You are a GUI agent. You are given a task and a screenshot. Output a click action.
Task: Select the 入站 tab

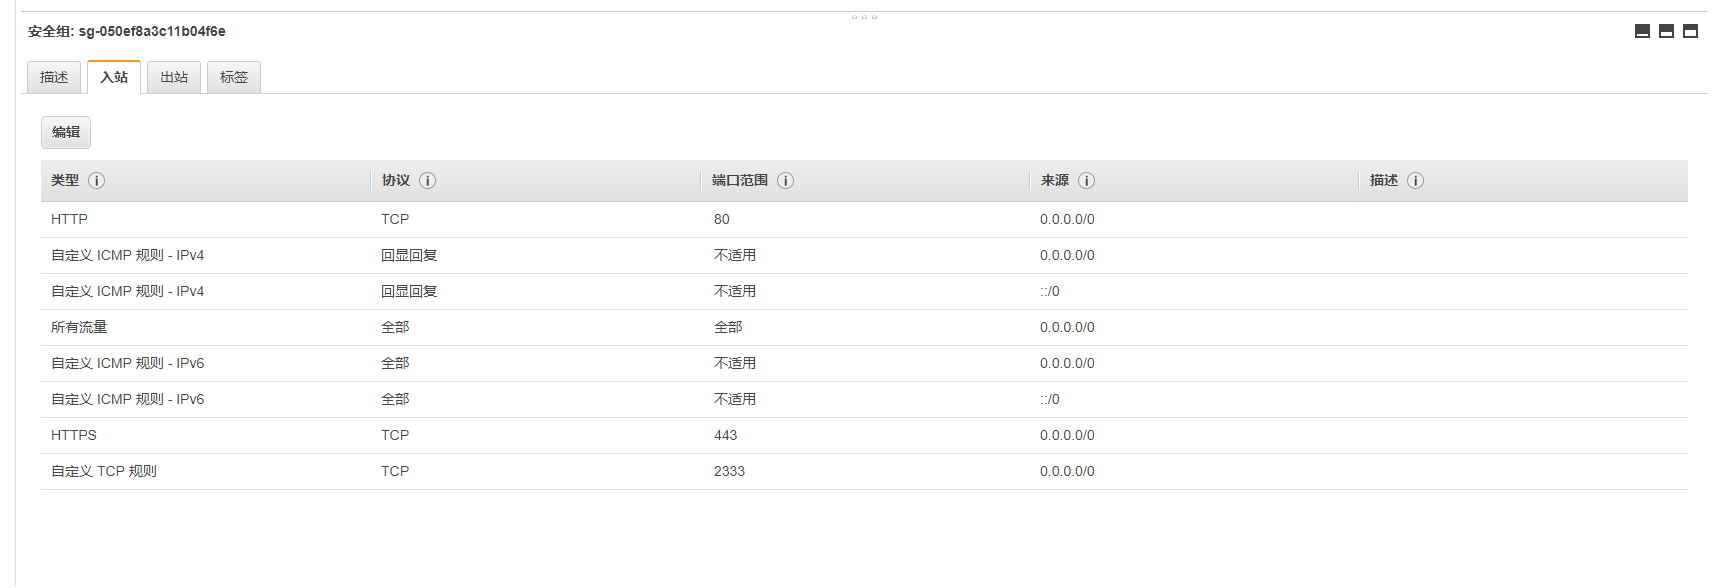click(114, 77)
